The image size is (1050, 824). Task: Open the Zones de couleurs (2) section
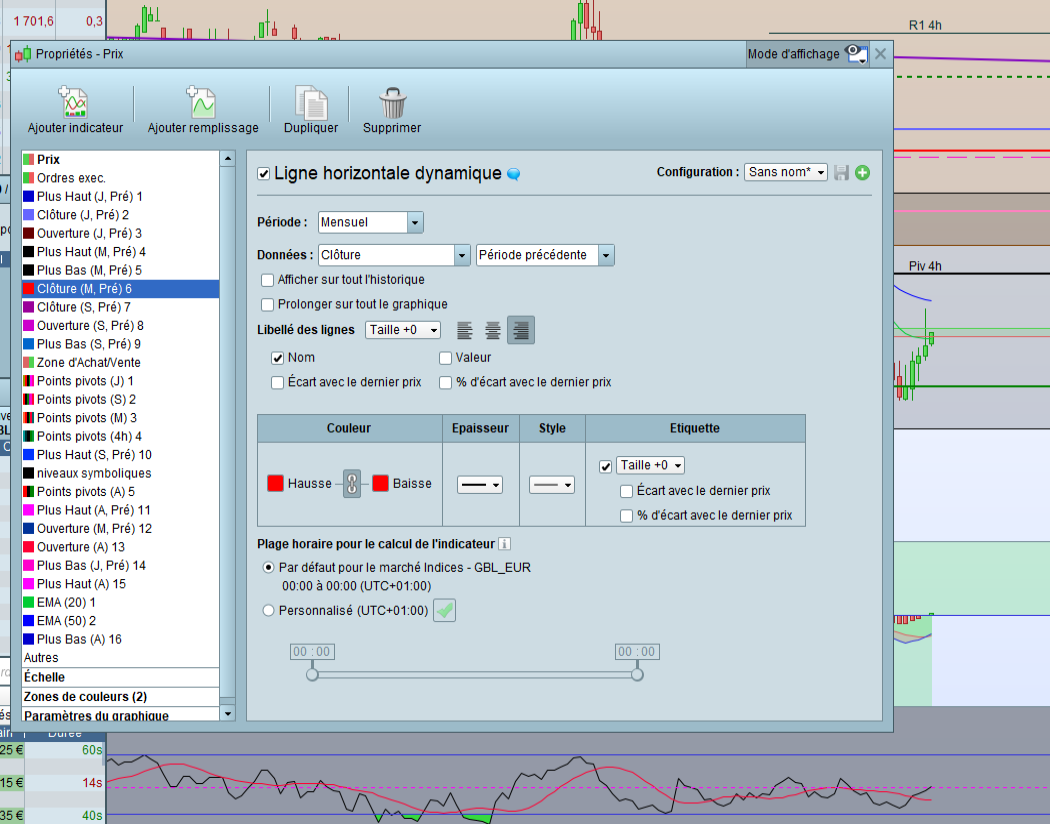point(85,696)
